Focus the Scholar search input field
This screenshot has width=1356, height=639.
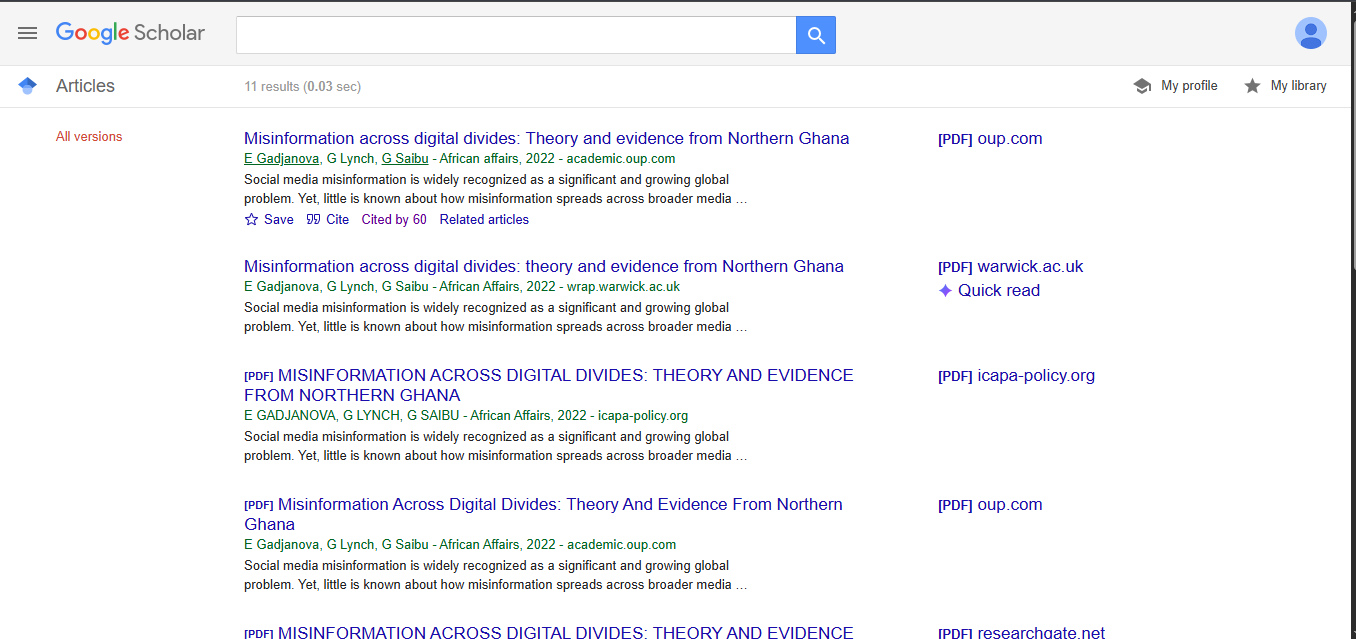516,35
